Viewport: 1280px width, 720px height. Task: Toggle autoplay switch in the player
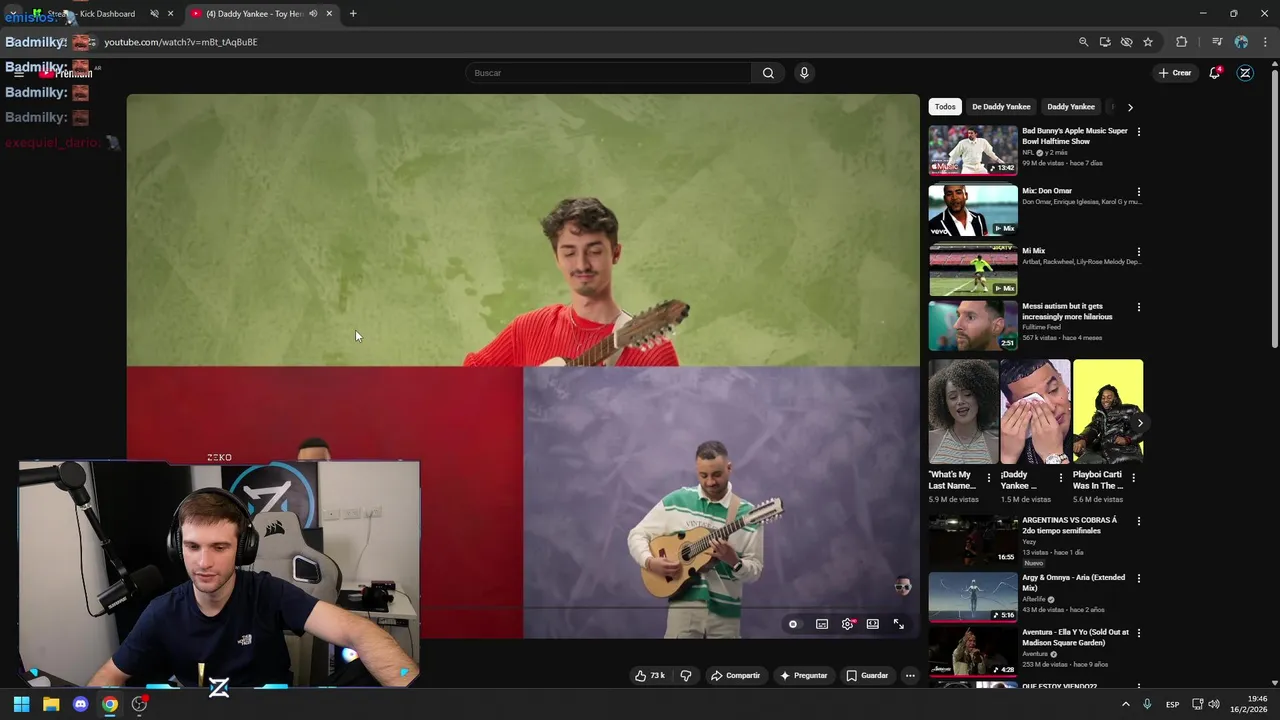point(793,624)
